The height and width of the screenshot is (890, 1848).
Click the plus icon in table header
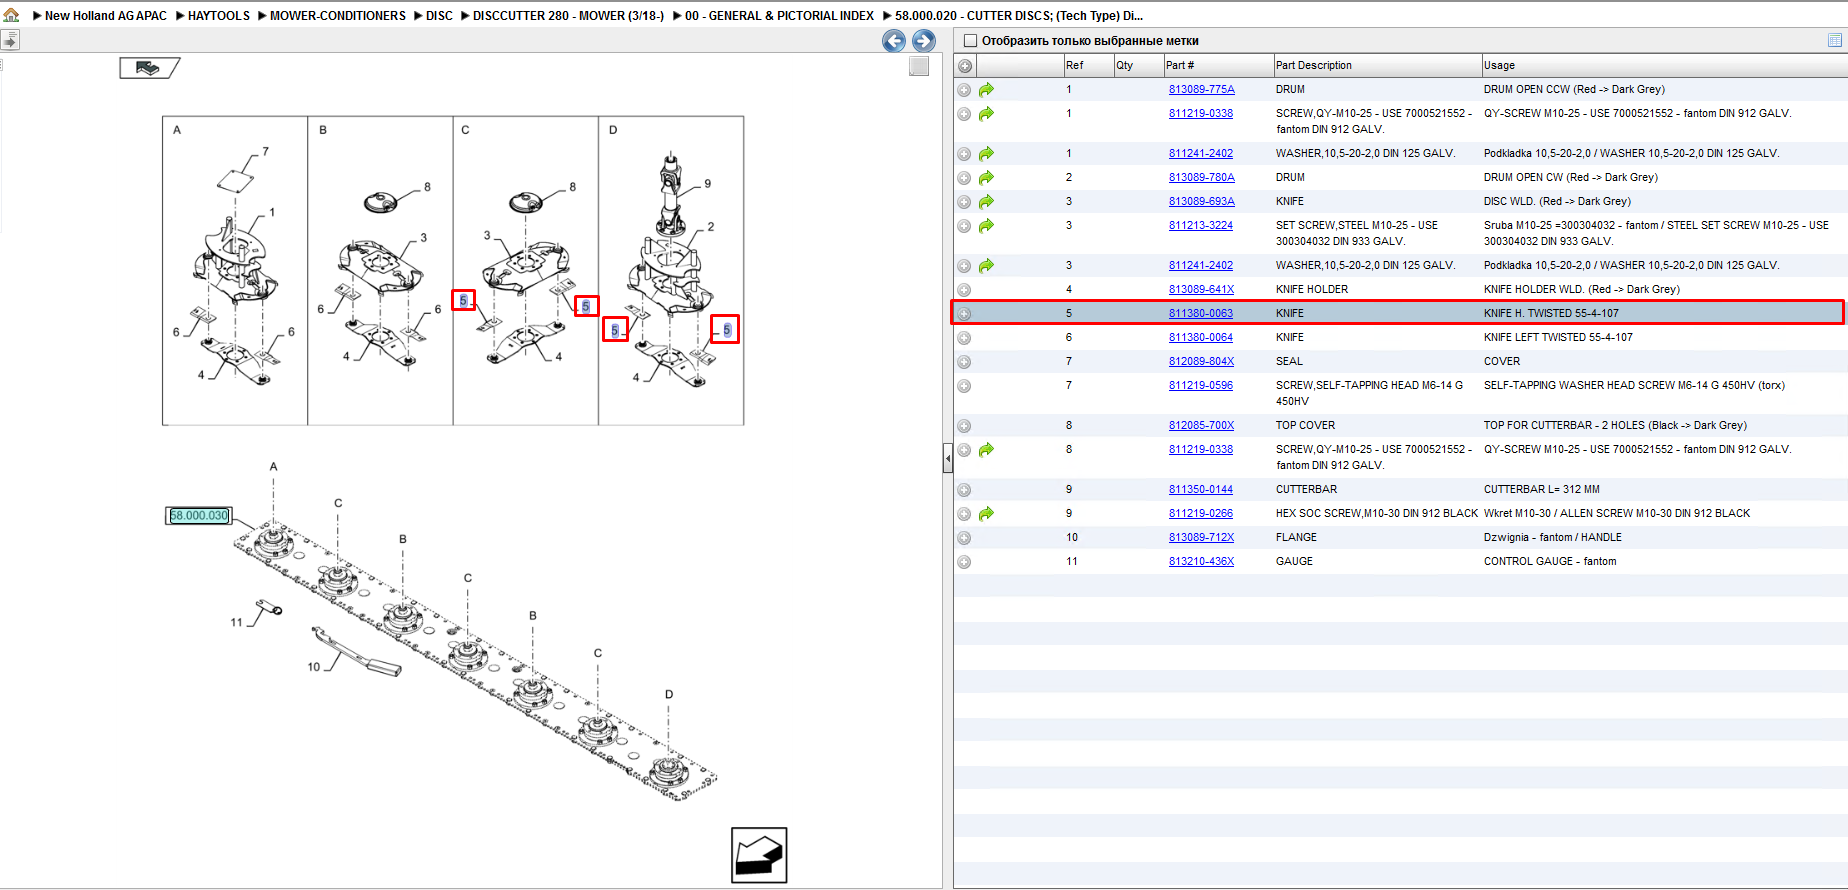coord(965,66)
